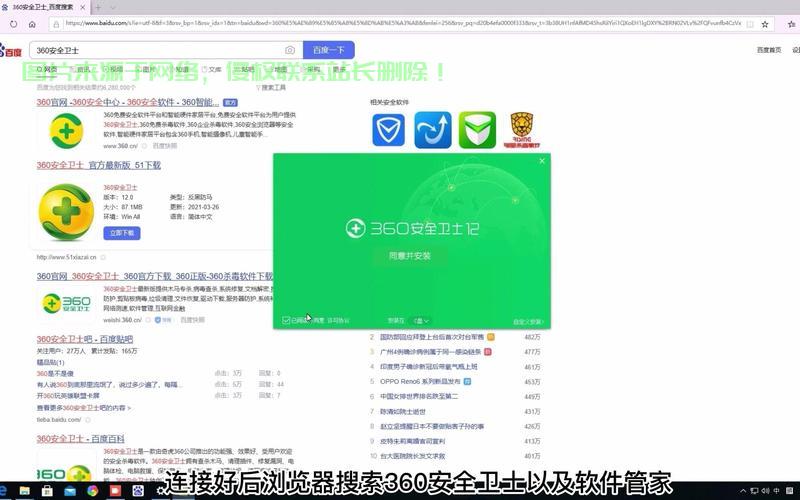800x500 pixels.
Task: Open hot topic 陈清如院士逝世
Action: 403,411
